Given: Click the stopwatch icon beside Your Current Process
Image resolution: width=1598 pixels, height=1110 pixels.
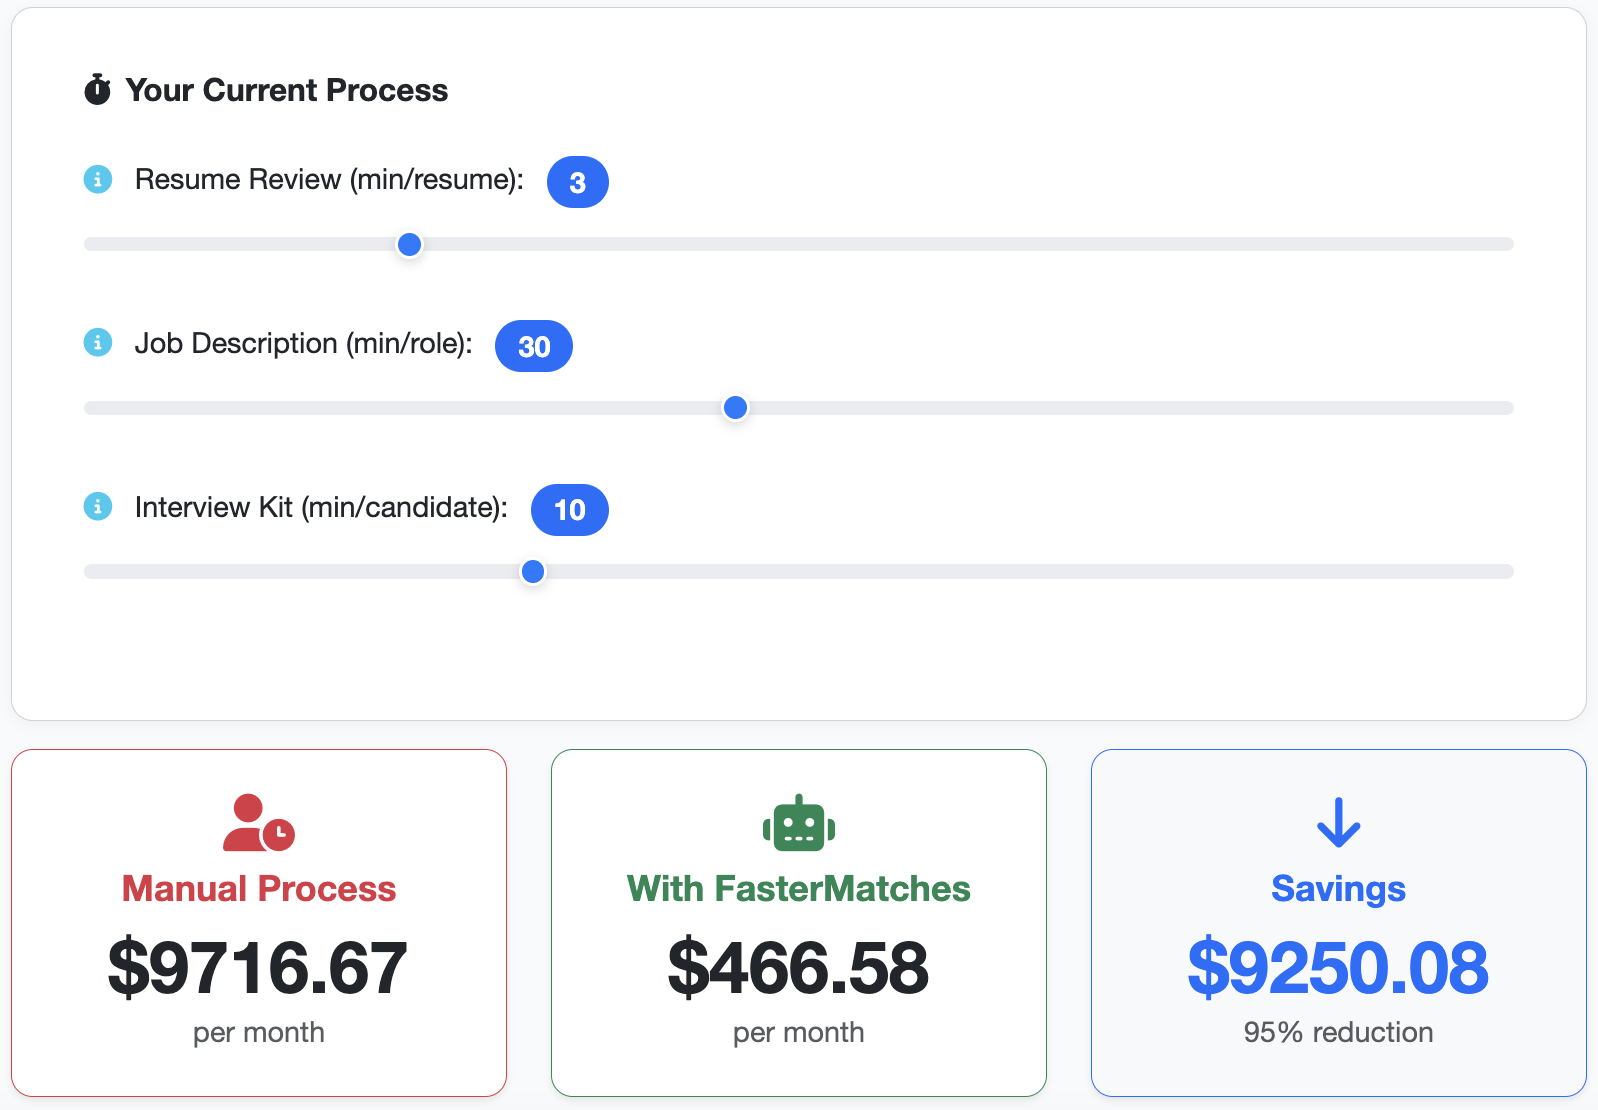Looking at the screenshot, I should click(x=97, y=90).
